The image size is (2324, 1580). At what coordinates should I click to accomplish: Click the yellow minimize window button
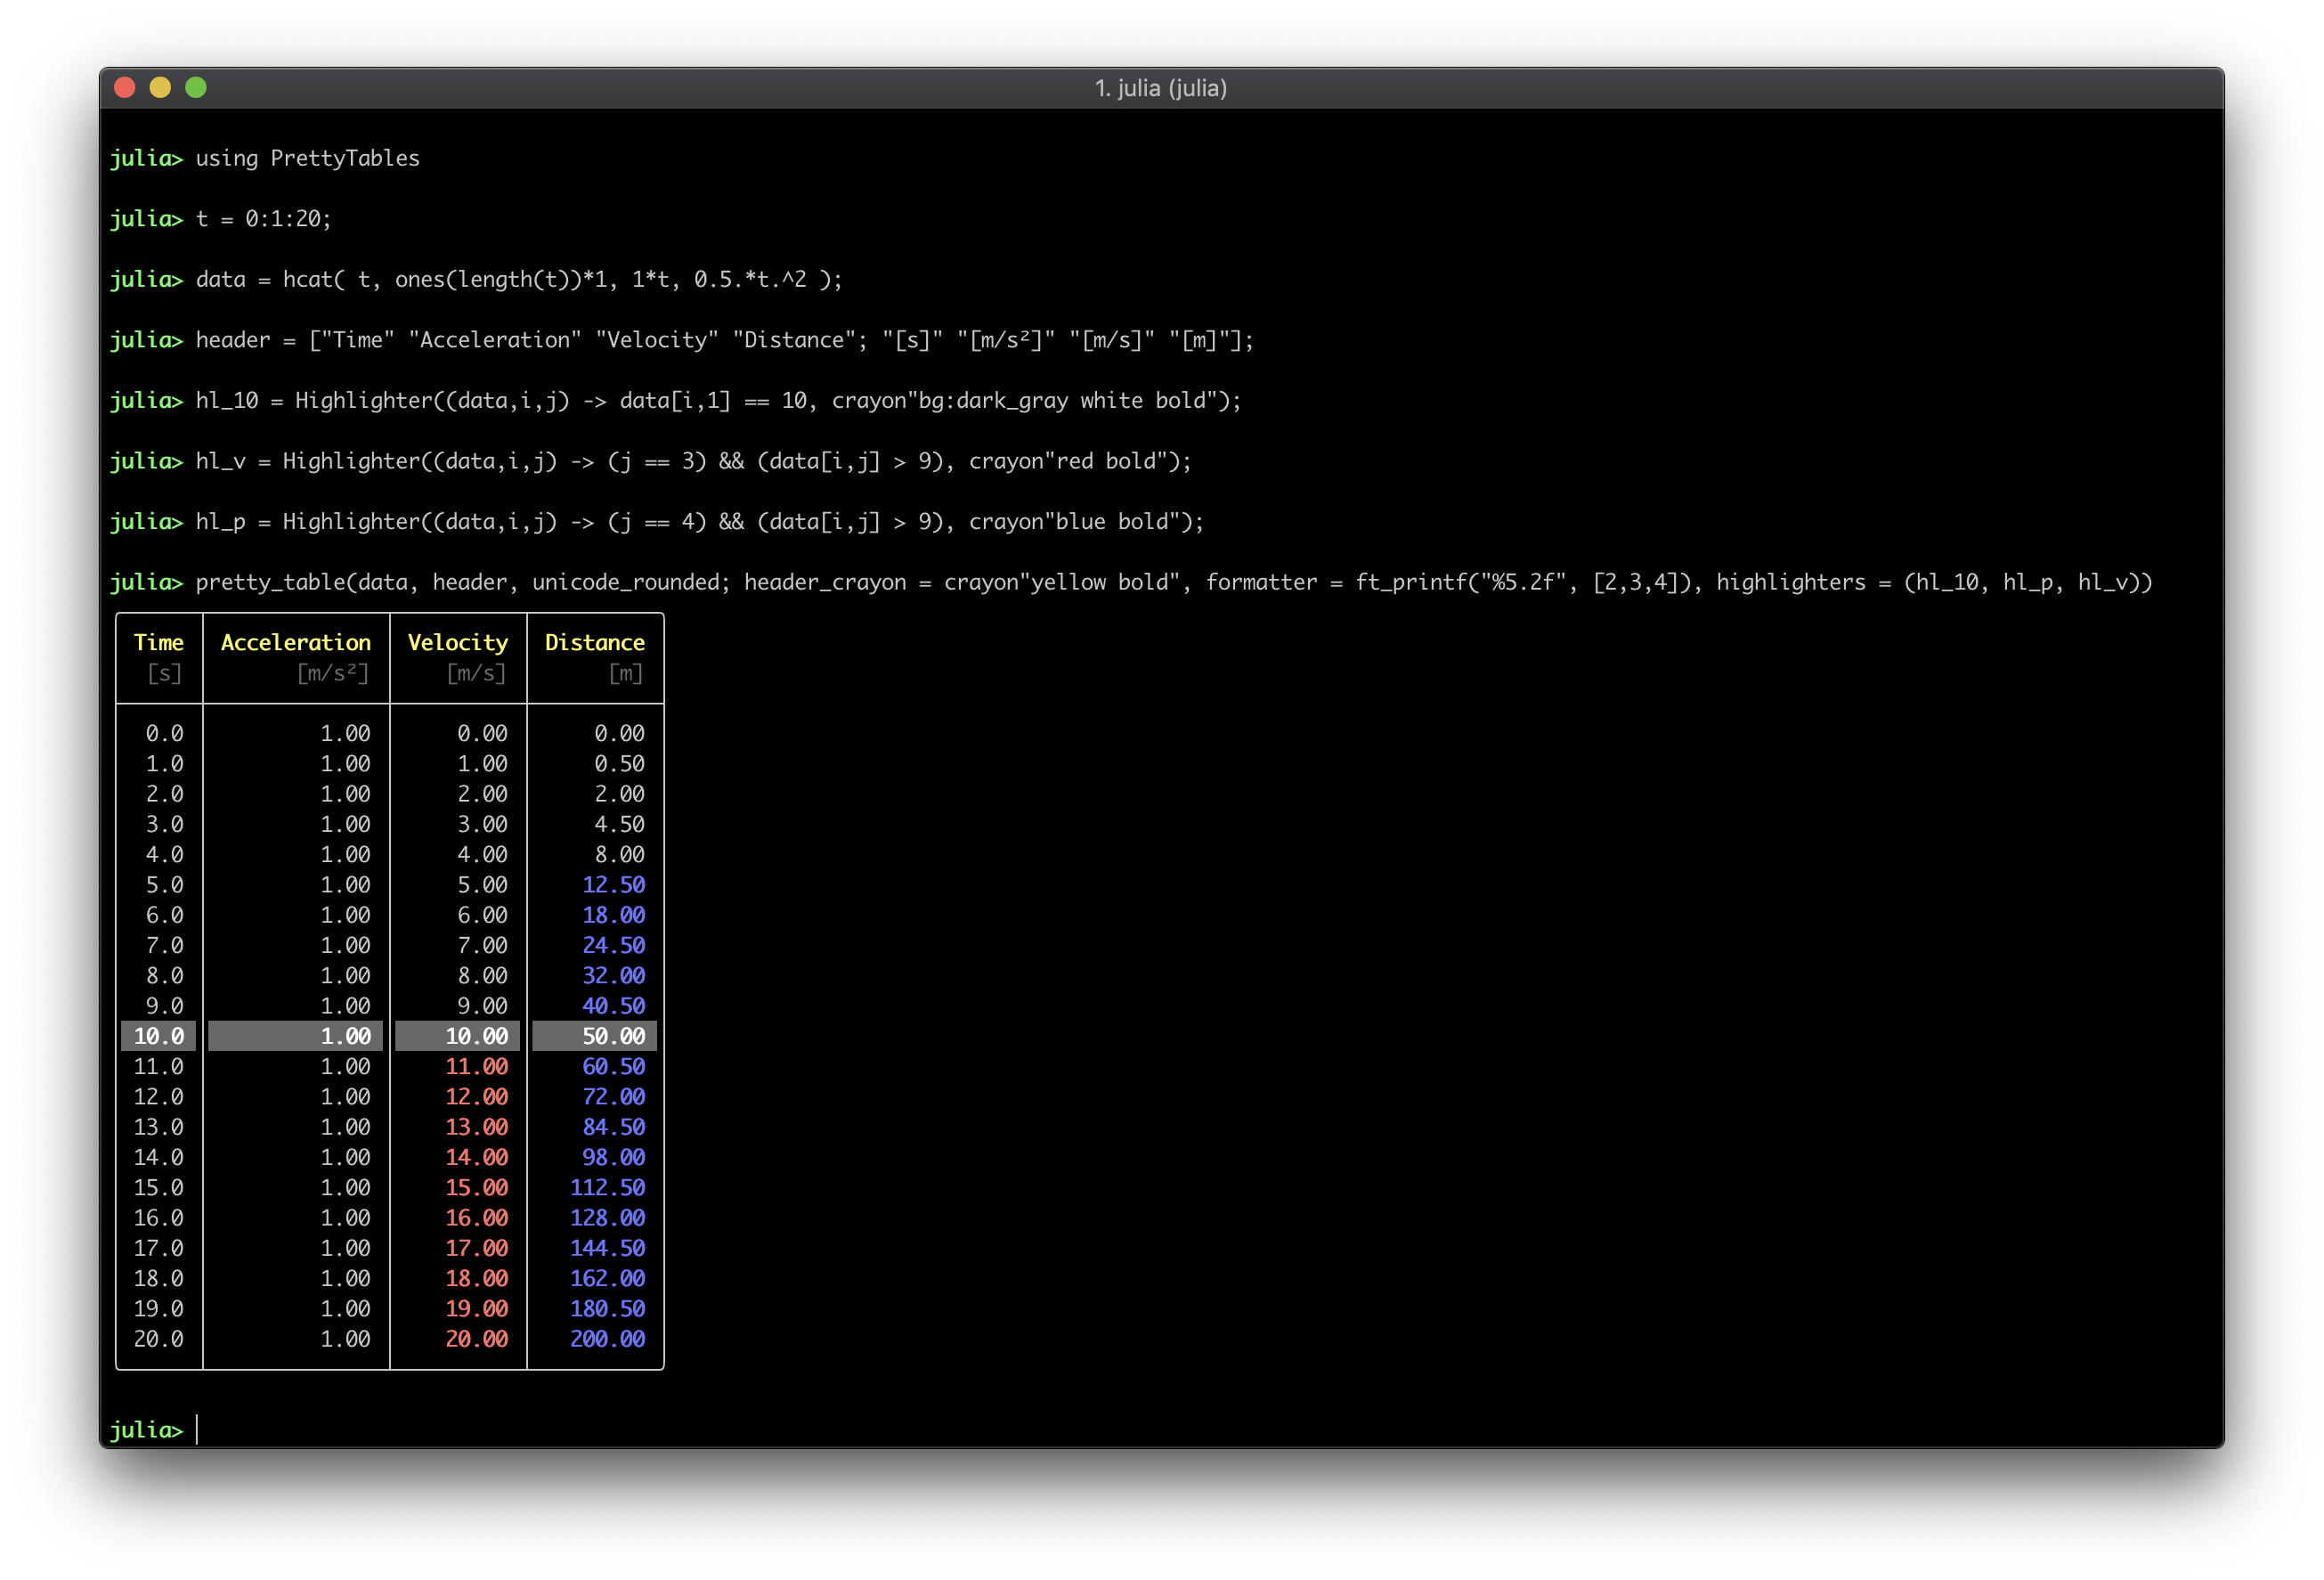coord(160,88)
